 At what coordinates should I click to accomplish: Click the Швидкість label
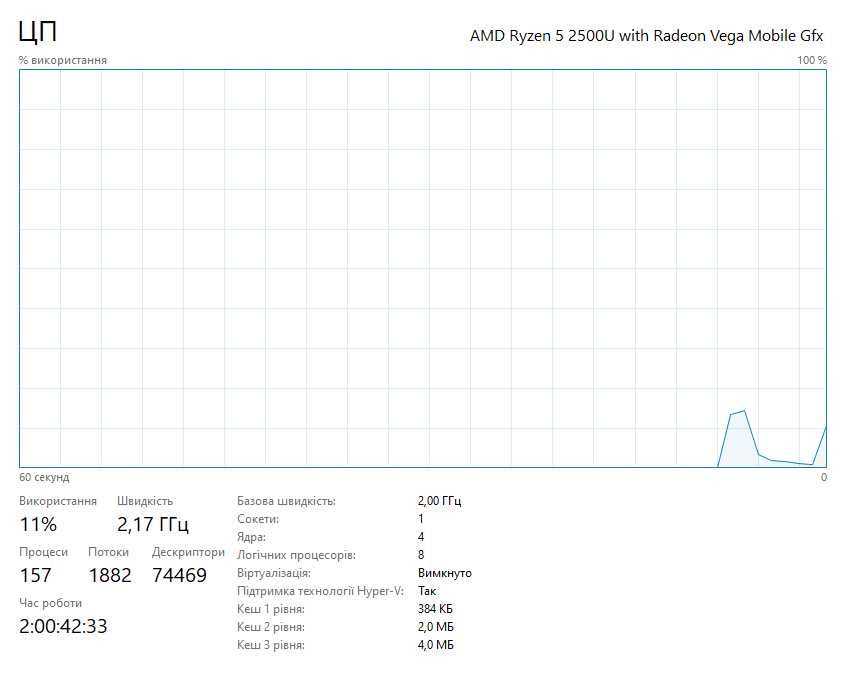point(145,501)
